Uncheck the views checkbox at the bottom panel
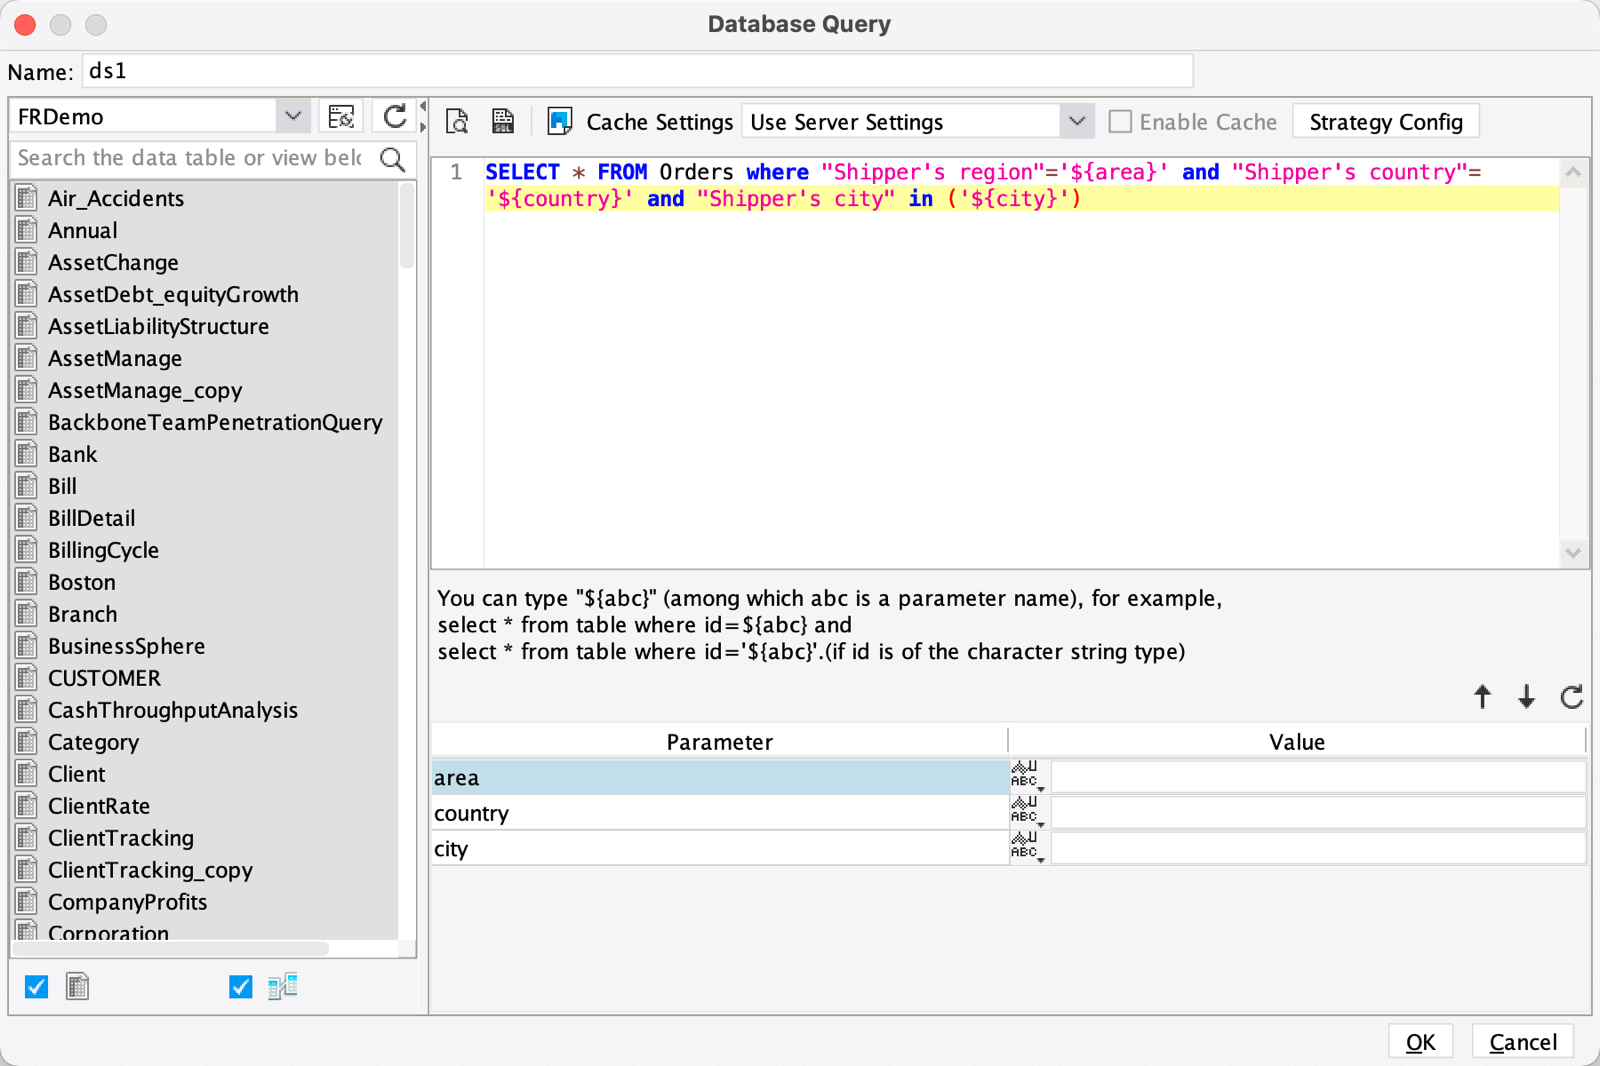The image size is (1600, 1066). click(239, 986)
